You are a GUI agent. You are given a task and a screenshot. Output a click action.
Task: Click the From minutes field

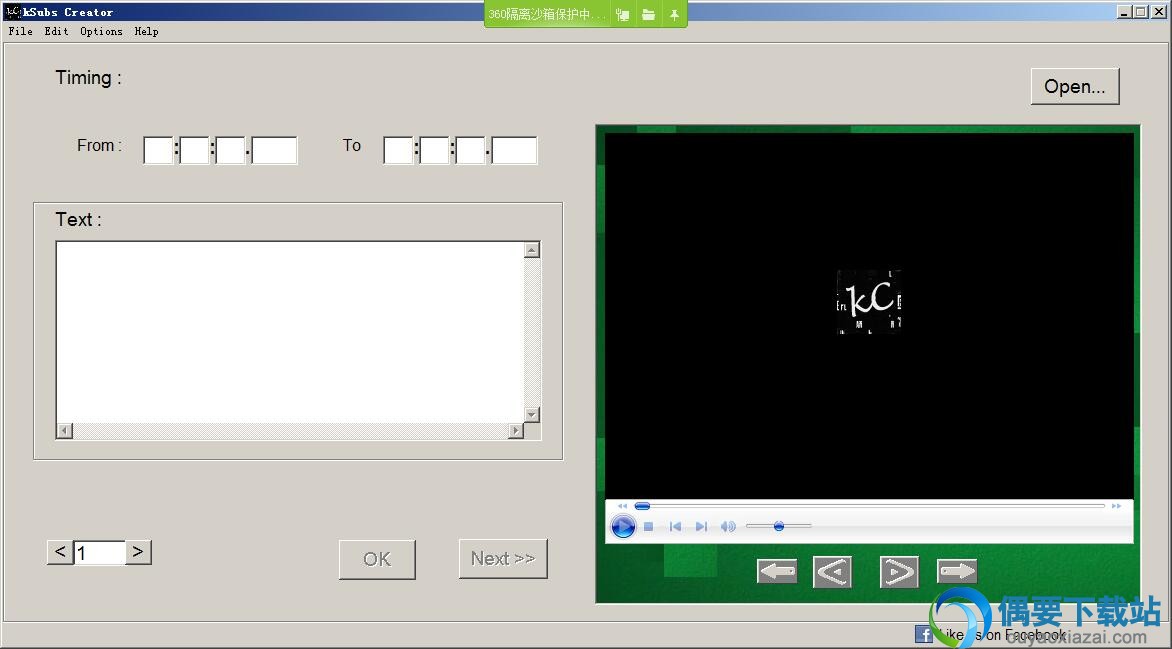(194, 150)
